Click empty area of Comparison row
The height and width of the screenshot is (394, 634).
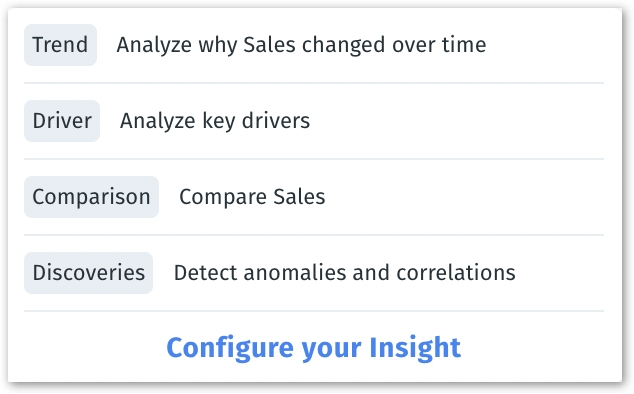tap(465, 197)
